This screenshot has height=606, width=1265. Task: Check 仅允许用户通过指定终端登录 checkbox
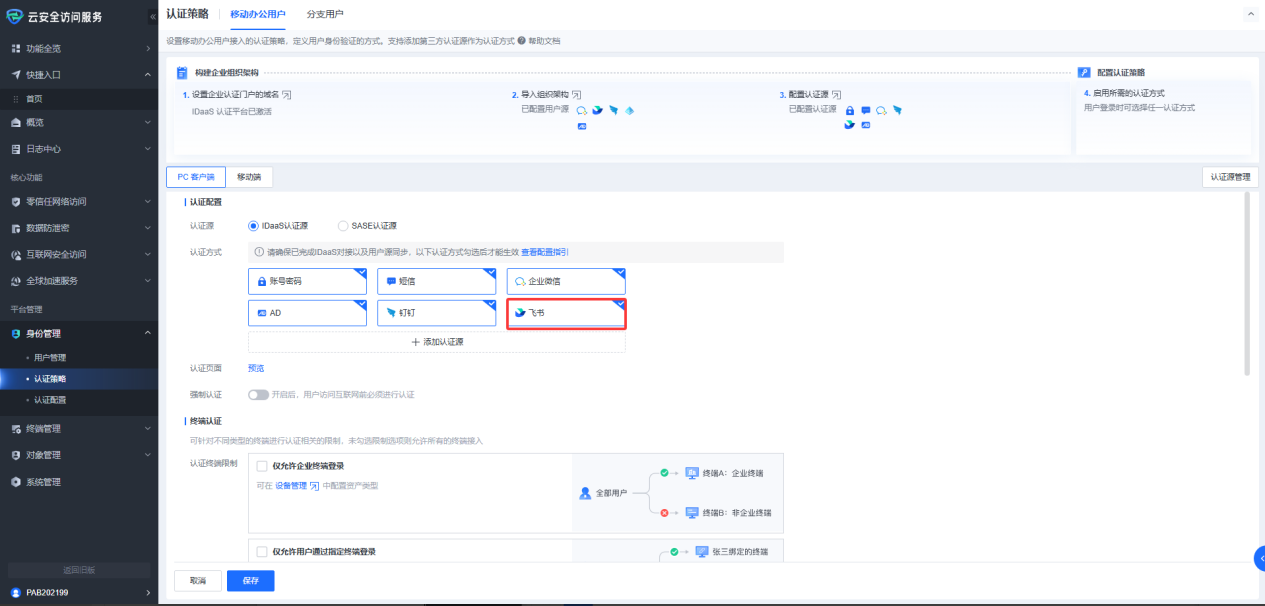[x=262, y=551]
